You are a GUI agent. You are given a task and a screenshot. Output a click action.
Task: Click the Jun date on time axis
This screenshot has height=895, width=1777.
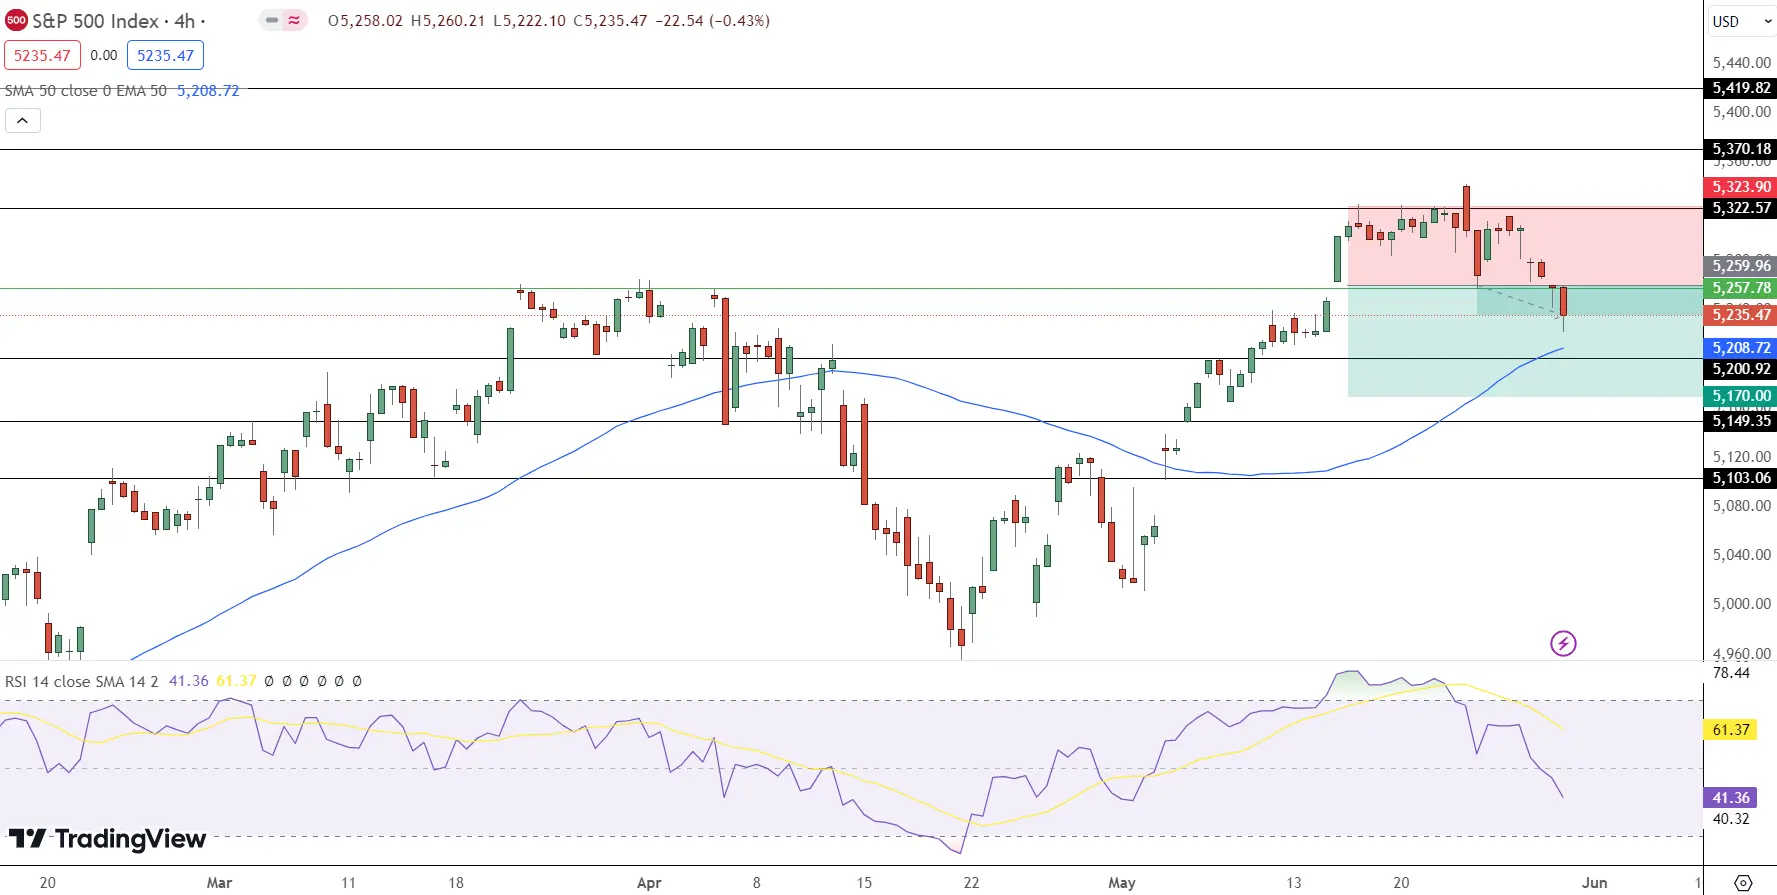click(1595, 883)
